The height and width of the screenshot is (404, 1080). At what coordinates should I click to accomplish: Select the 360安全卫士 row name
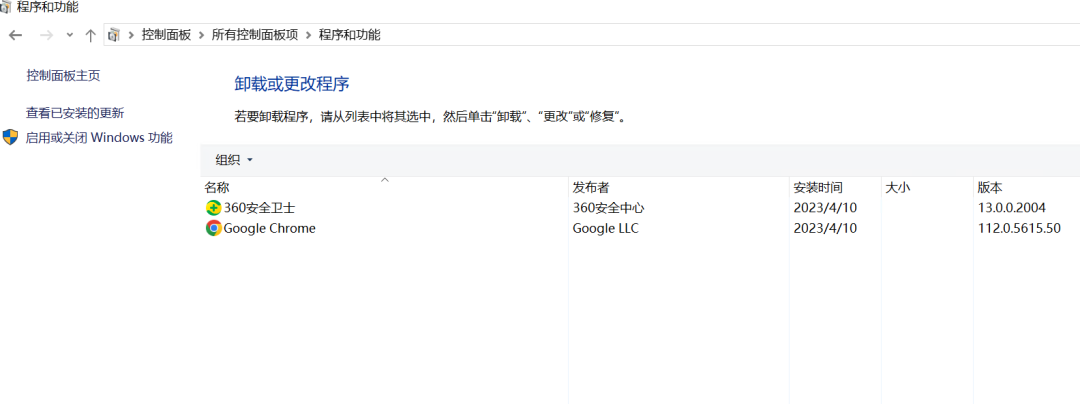pos(260,208)
